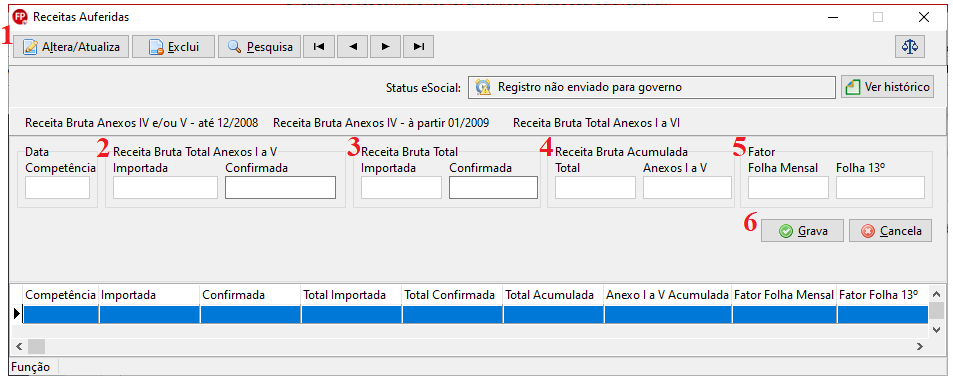Click the grid row indicator arrow
The image size is (953, 383).
point(17,314)
